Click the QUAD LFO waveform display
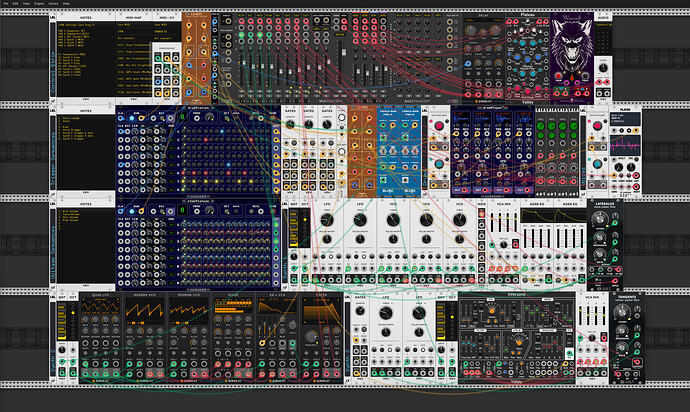Image resolution: width=690 pixels, height=412 pixels. [100, 305]
